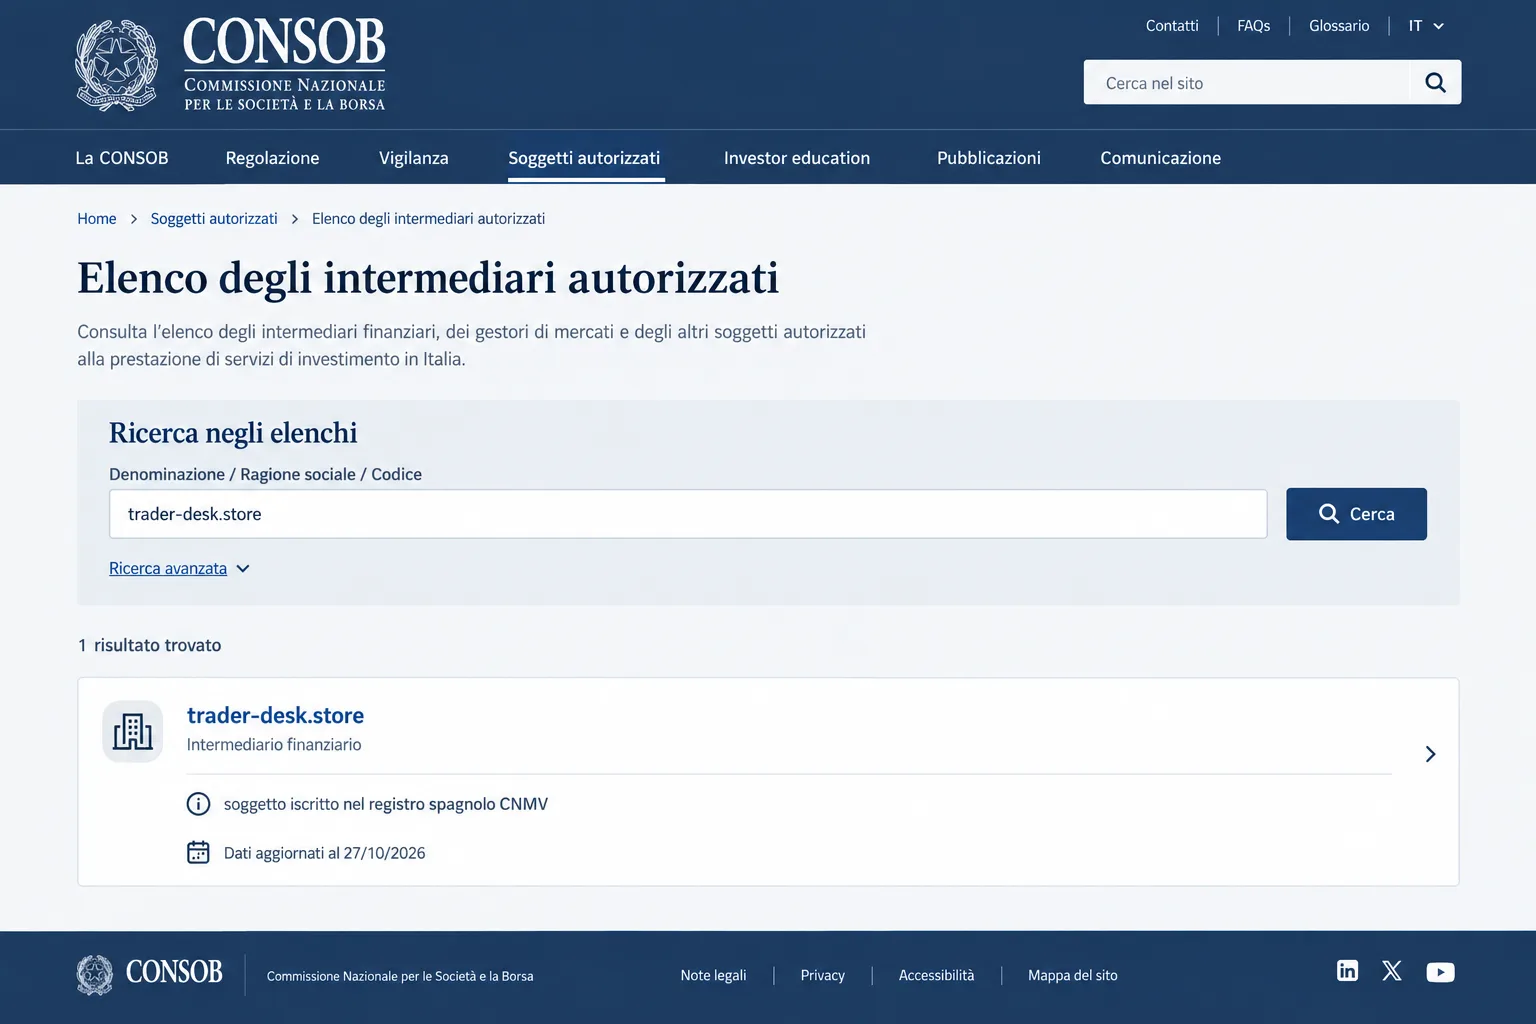The height and width of the screenshot is (1024, 1536).
Task: Go to Soggetti autorizzati breadcrumb
Action: click(x=214, y=219)
